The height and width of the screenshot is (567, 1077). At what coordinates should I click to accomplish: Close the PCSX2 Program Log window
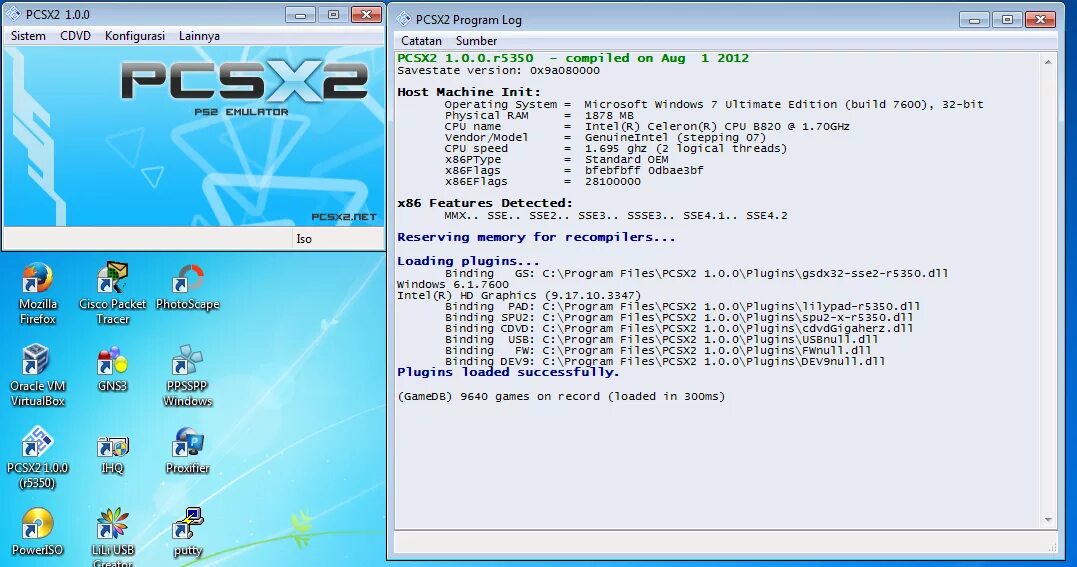click(1040, 20)
